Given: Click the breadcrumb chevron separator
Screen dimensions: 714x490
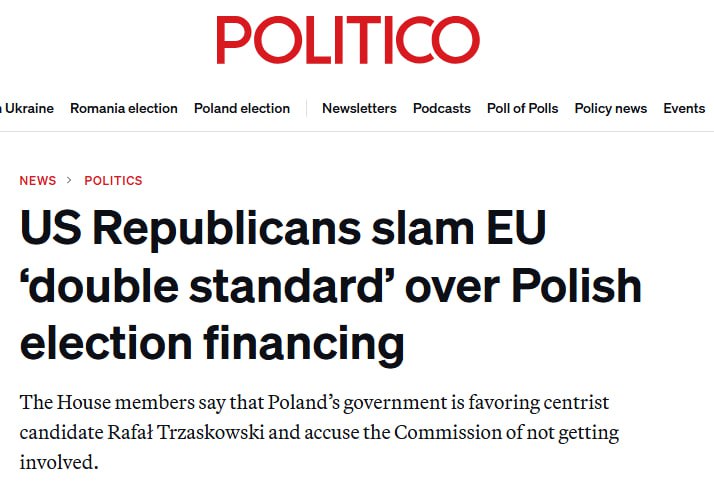Looking at the screenshot, I should coord(70,181).
